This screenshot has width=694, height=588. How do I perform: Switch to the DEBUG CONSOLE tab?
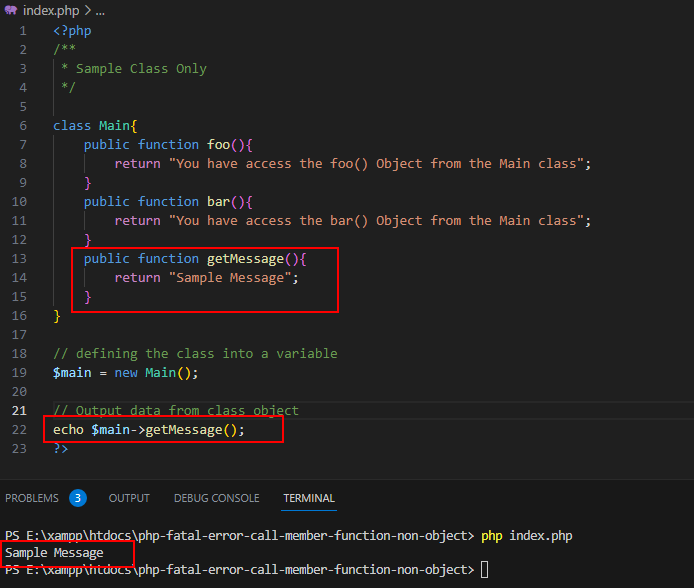pyautogui.click(x=216, y=498)
